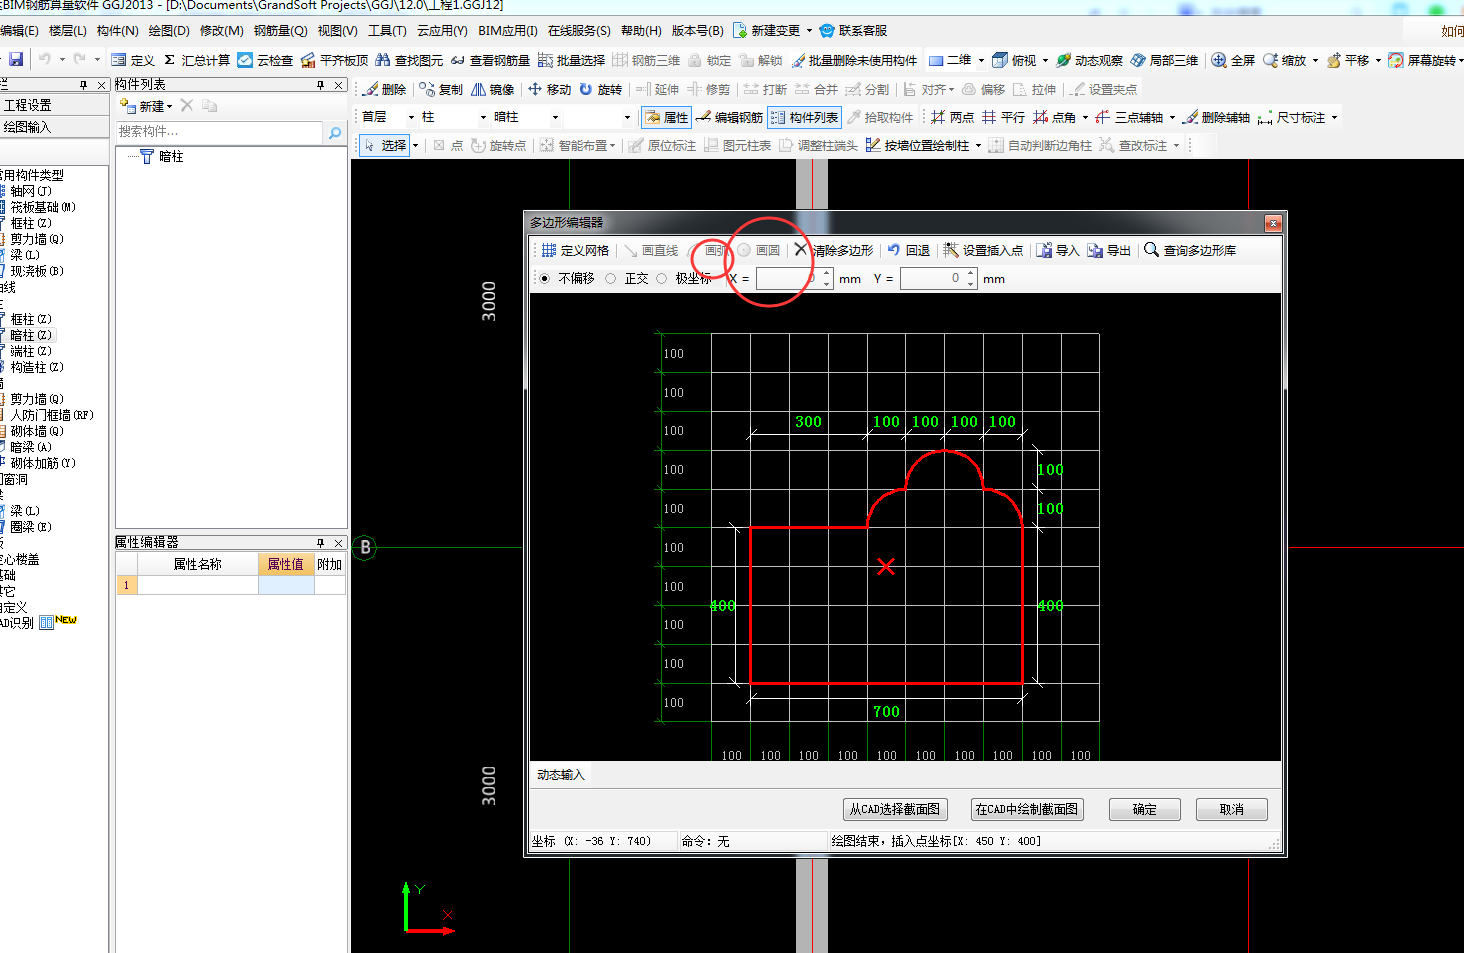Select 暗柱(Z) in the left navigation
Viewport: 1464px width, 953px height.
pyautogui.click(x=31, y=335)
